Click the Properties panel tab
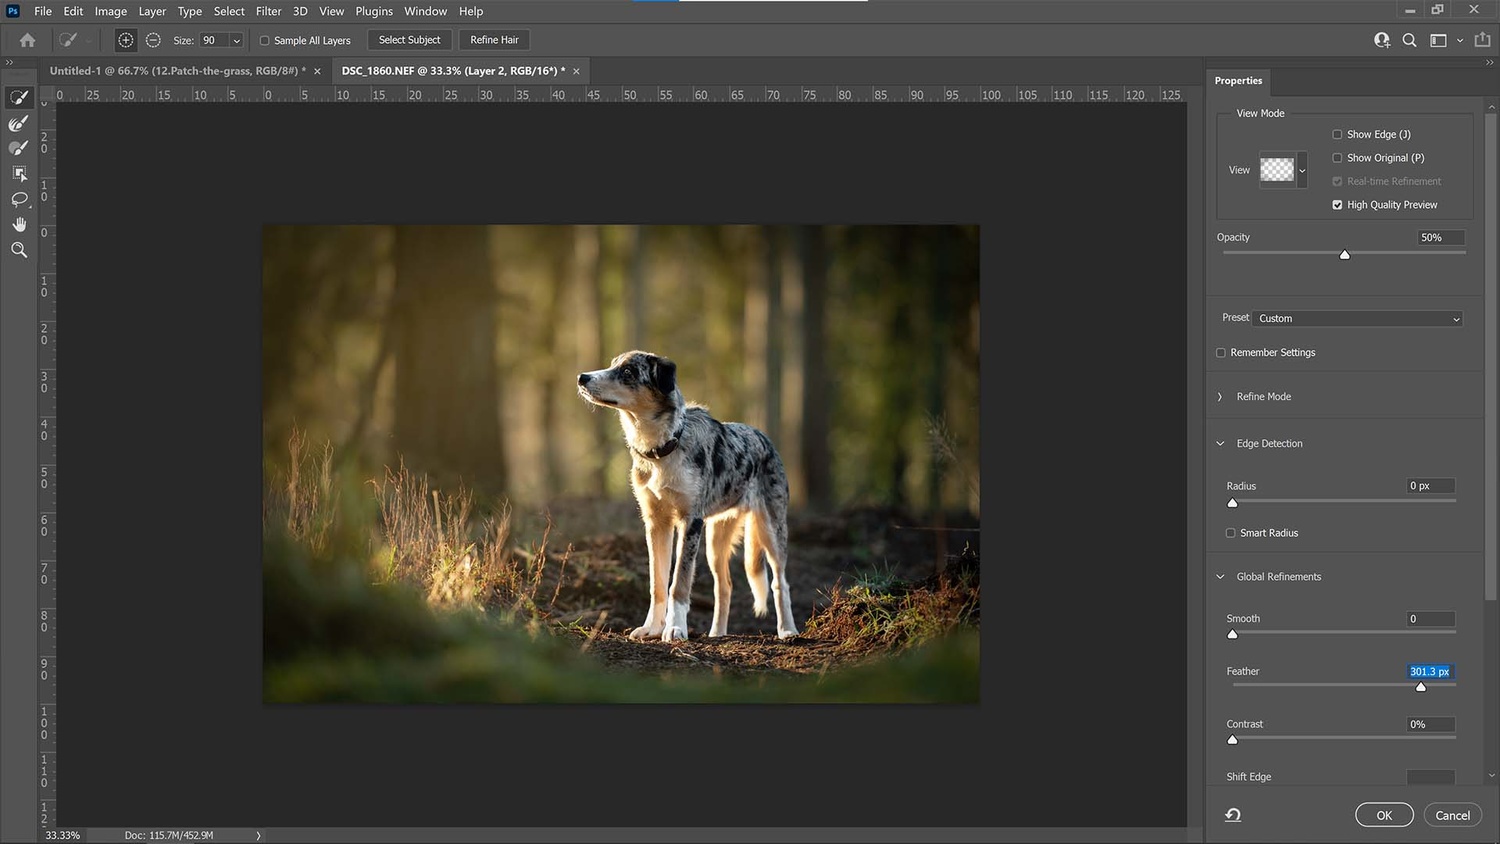The height and width of the screenshot is (844, 1500). tap(1238, 81)
